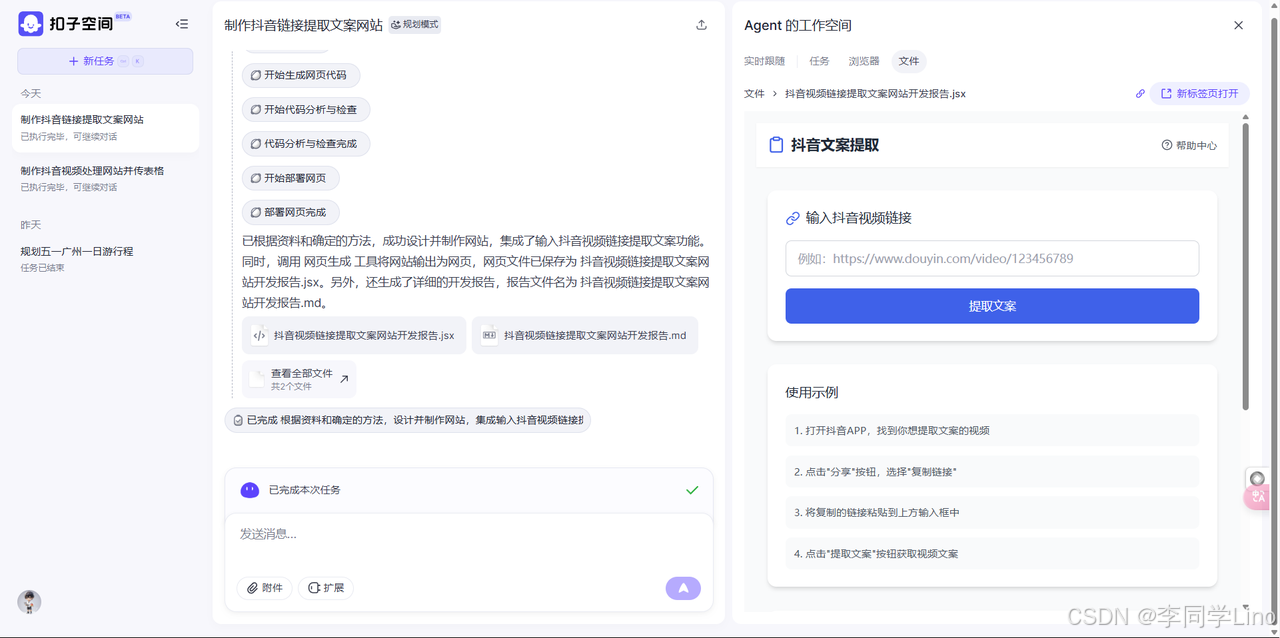Focus the 发送消息 message input
This screenshot has height=638, width=1280.
click(469, 535)
